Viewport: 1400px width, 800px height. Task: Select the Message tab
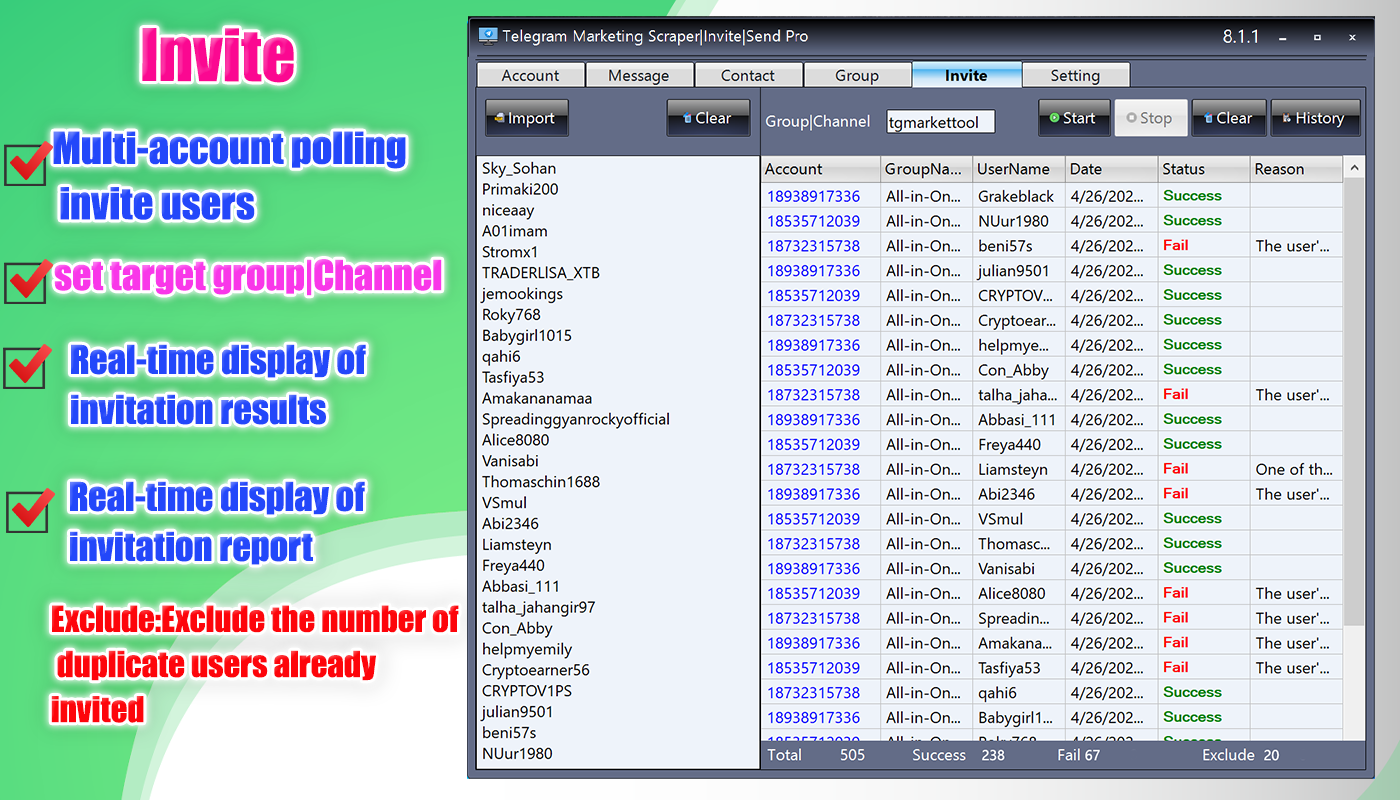tap(640, 74)
